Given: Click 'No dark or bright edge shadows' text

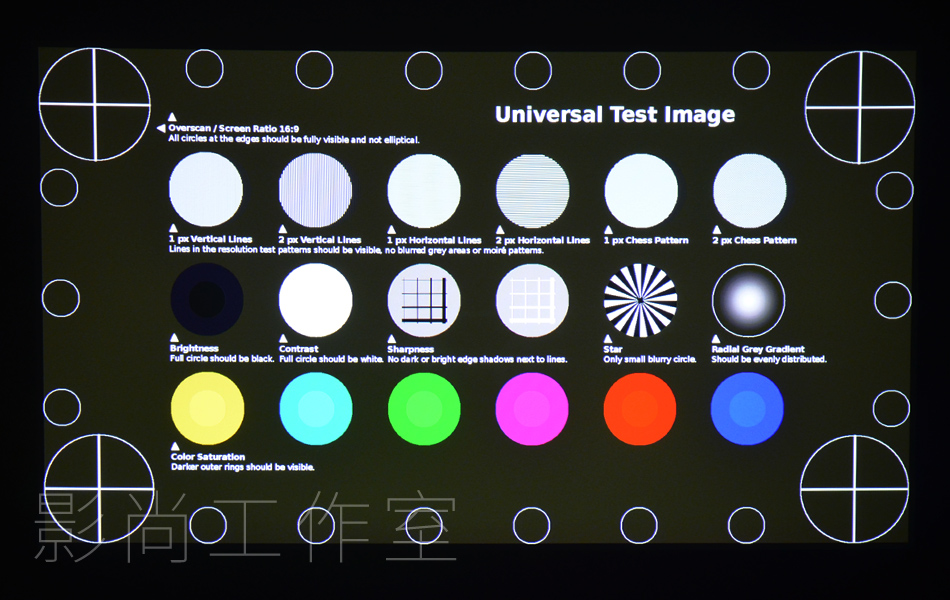Looking at the screenshot, I should pos(477,359).
